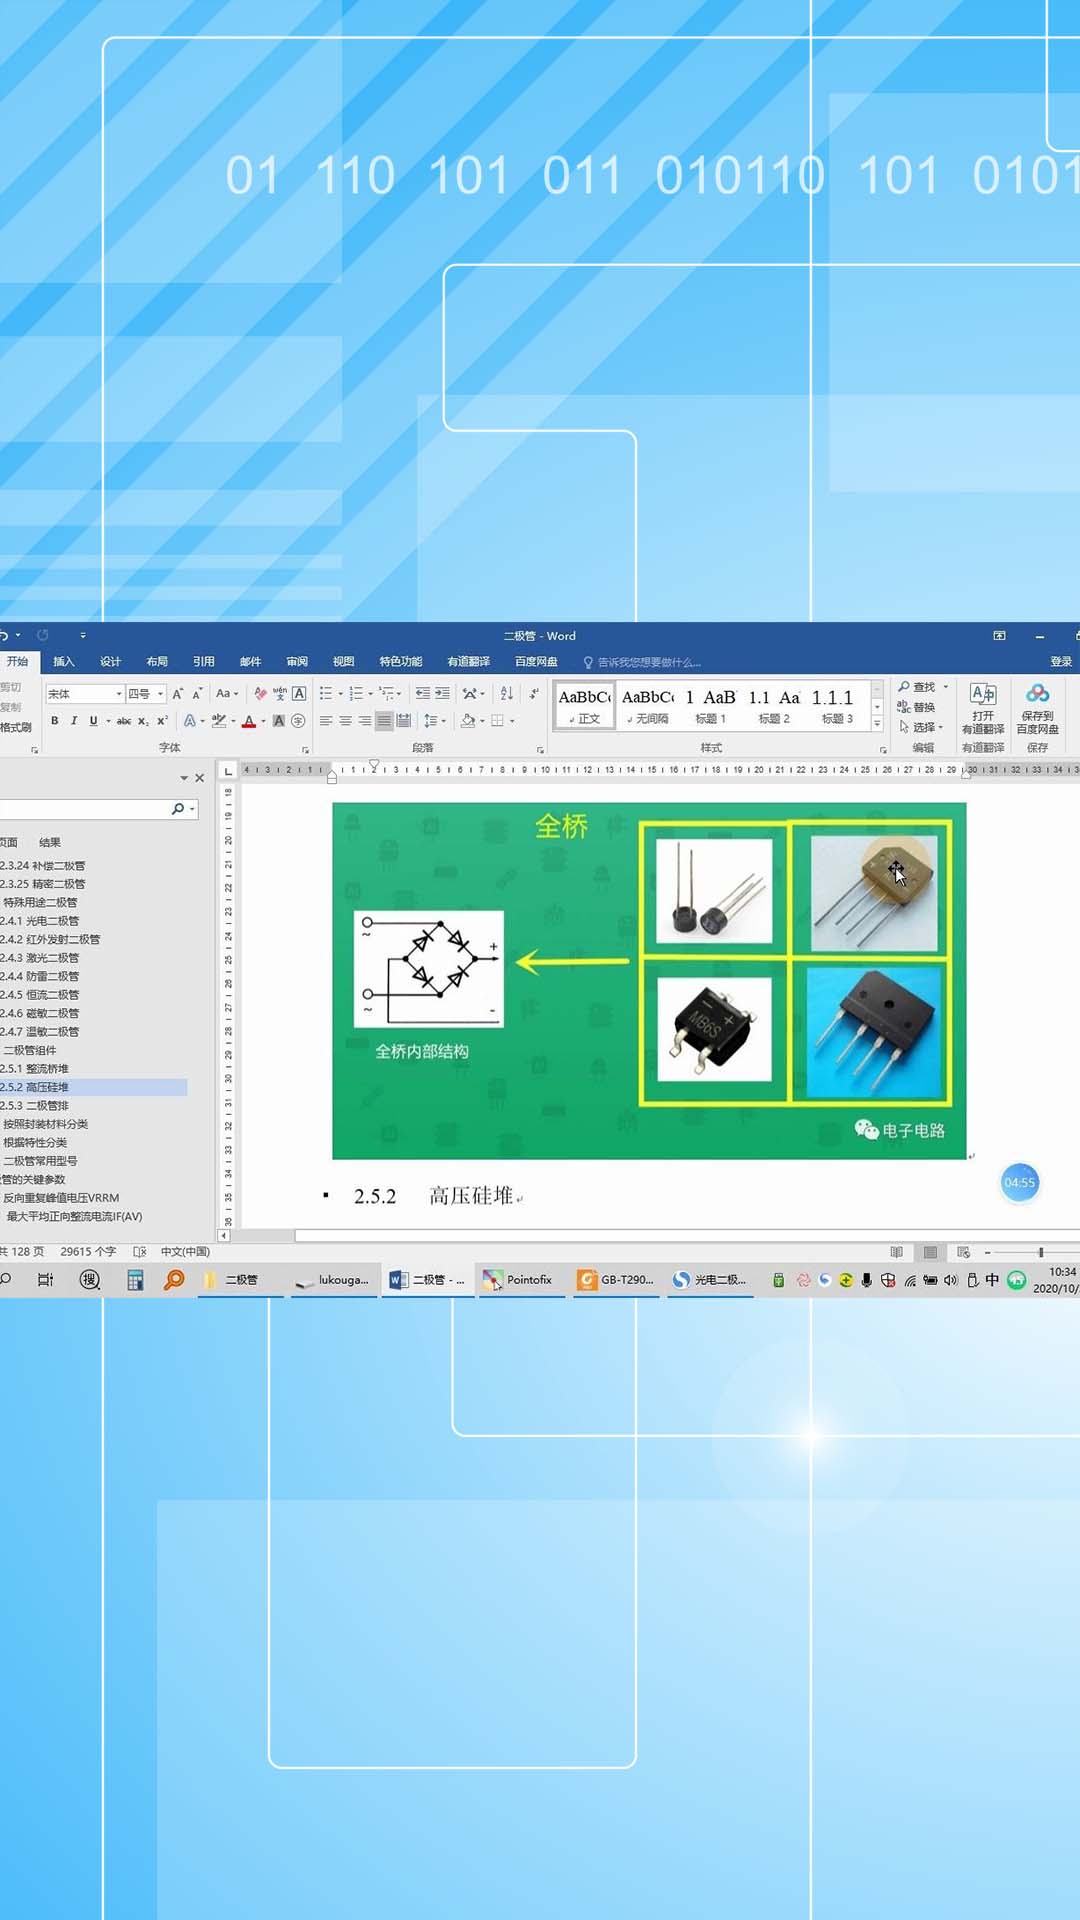Switch to the Insert tab
Viewport: 1080px width, 1920px height.
[64, 662]
